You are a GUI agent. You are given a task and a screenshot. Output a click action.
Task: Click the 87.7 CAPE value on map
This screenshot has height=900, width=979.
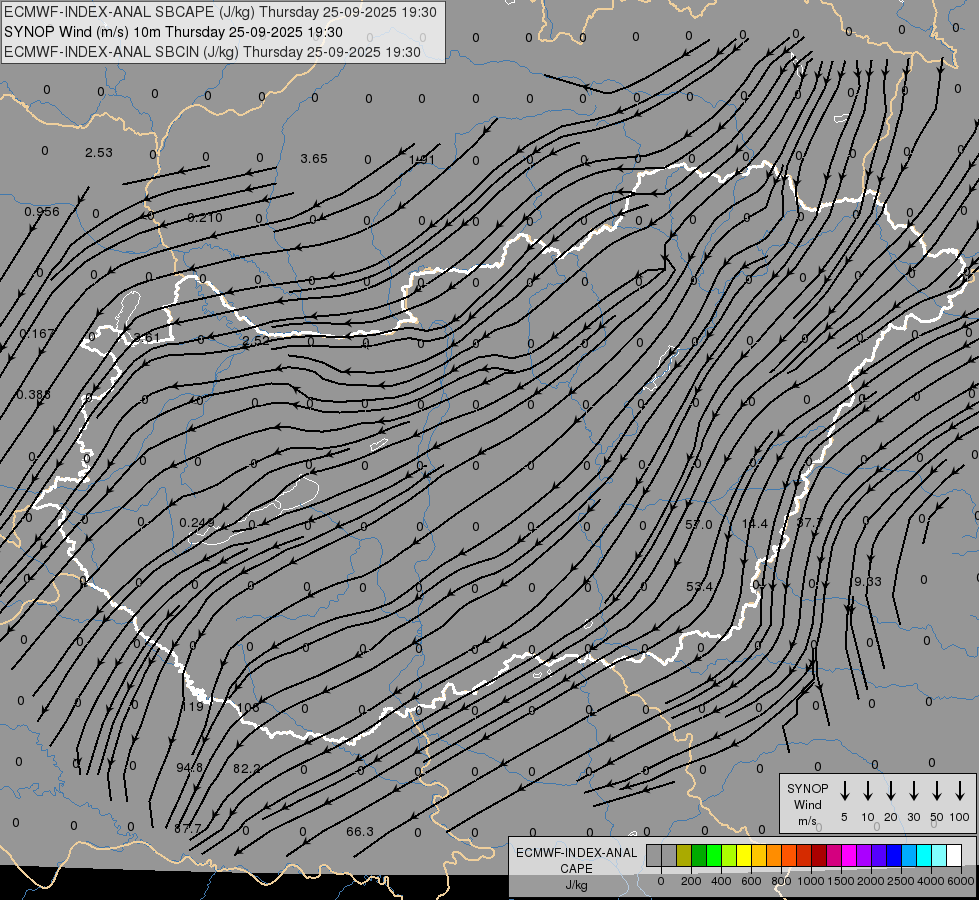click(187, 829)
